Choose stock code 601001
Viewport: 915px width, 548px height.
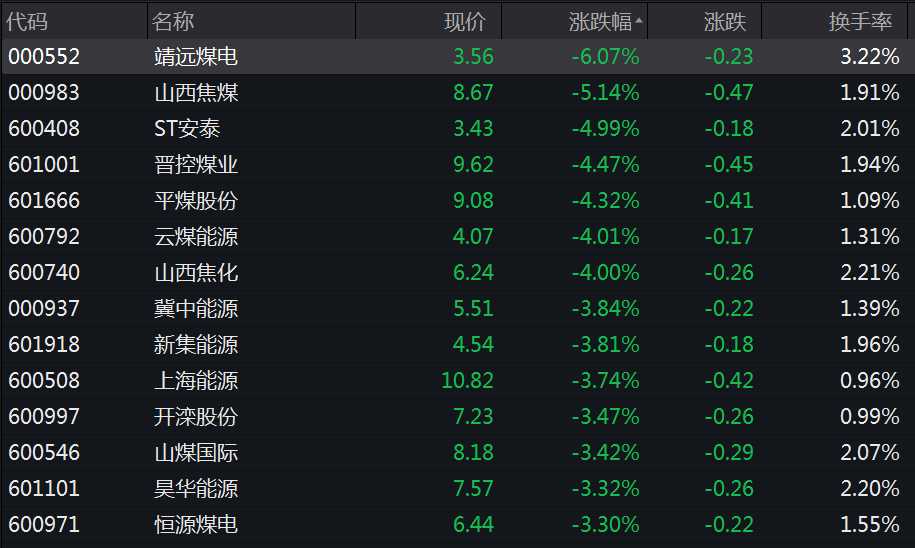pyautogui.click(x=44, y=165)
